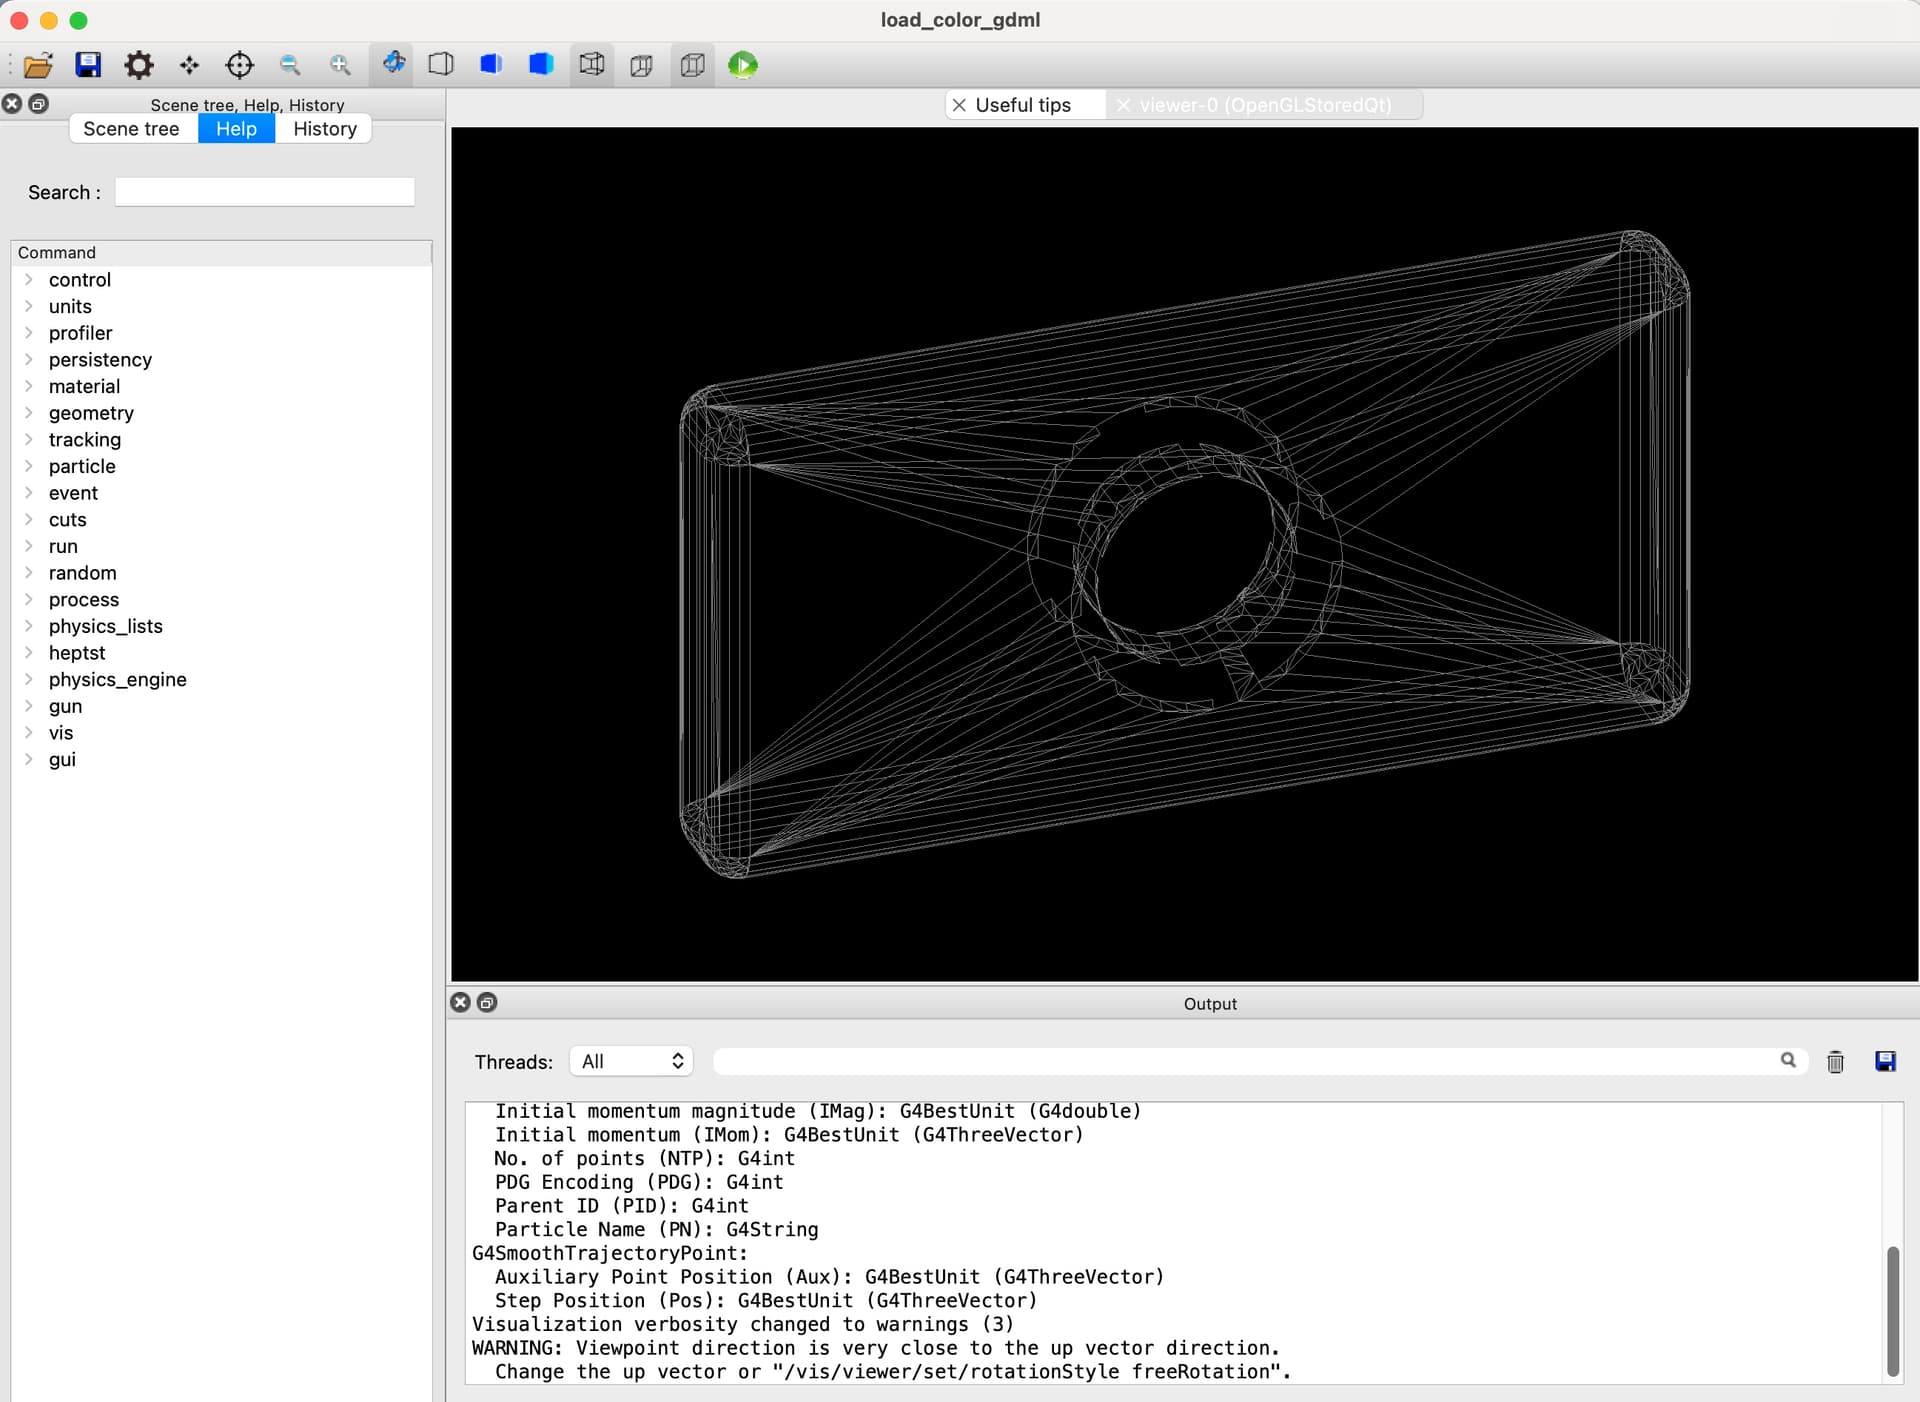1920x1402 pixels.
Task: Select the Move (pan arrows) tool
Action: pos(189,65)
